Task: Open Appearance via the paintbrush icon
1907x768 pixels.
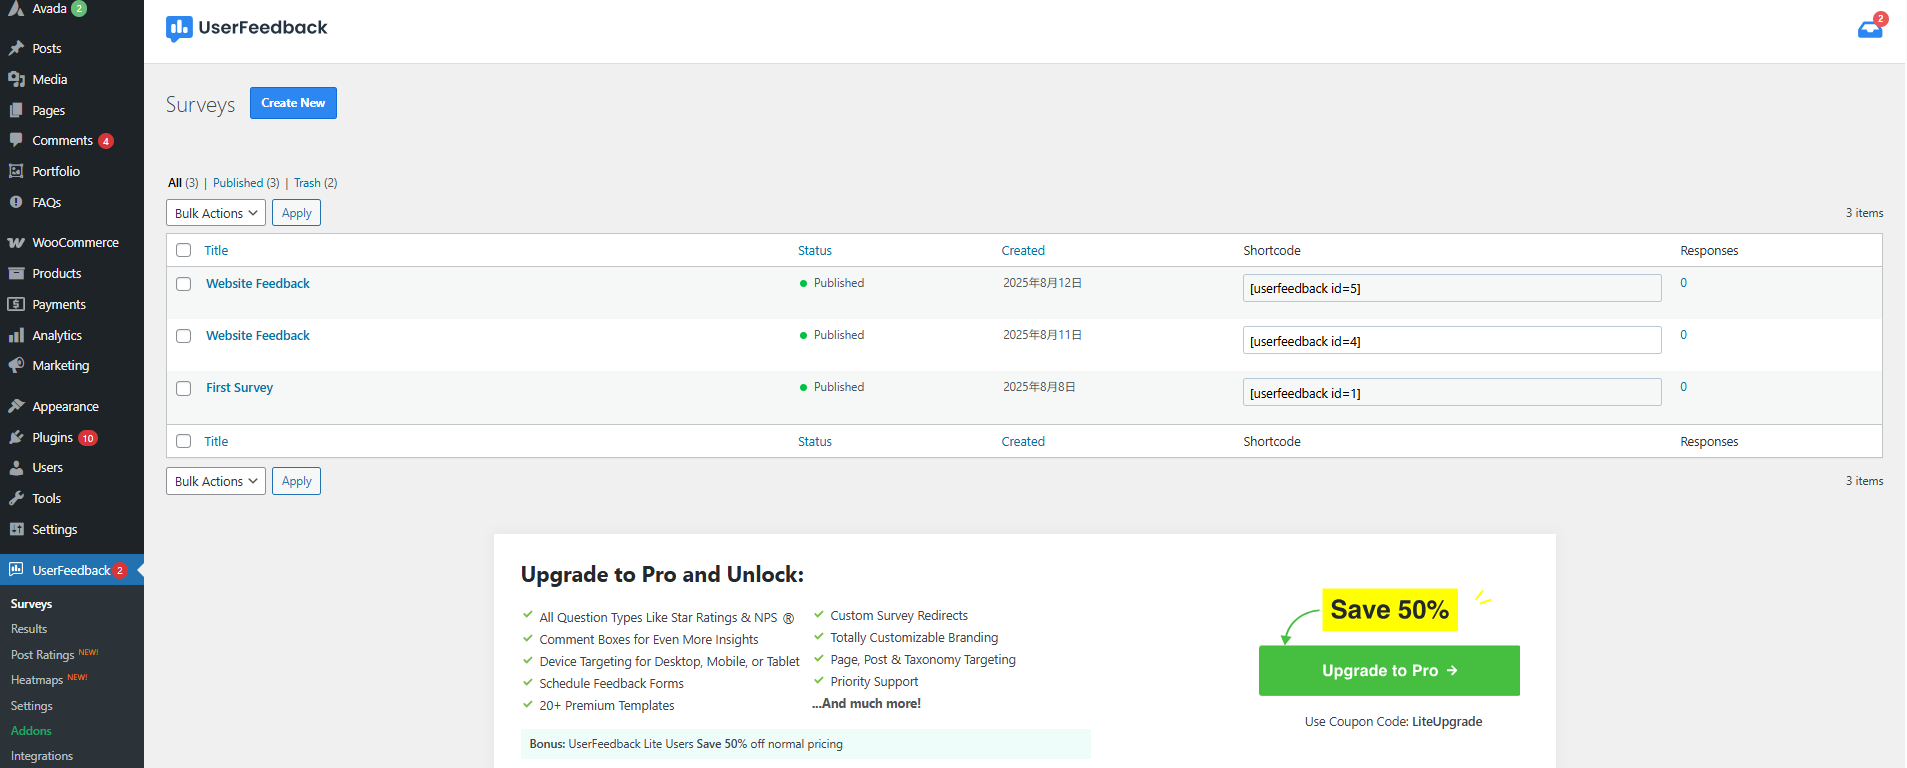Action: click(x=16, y=407)
